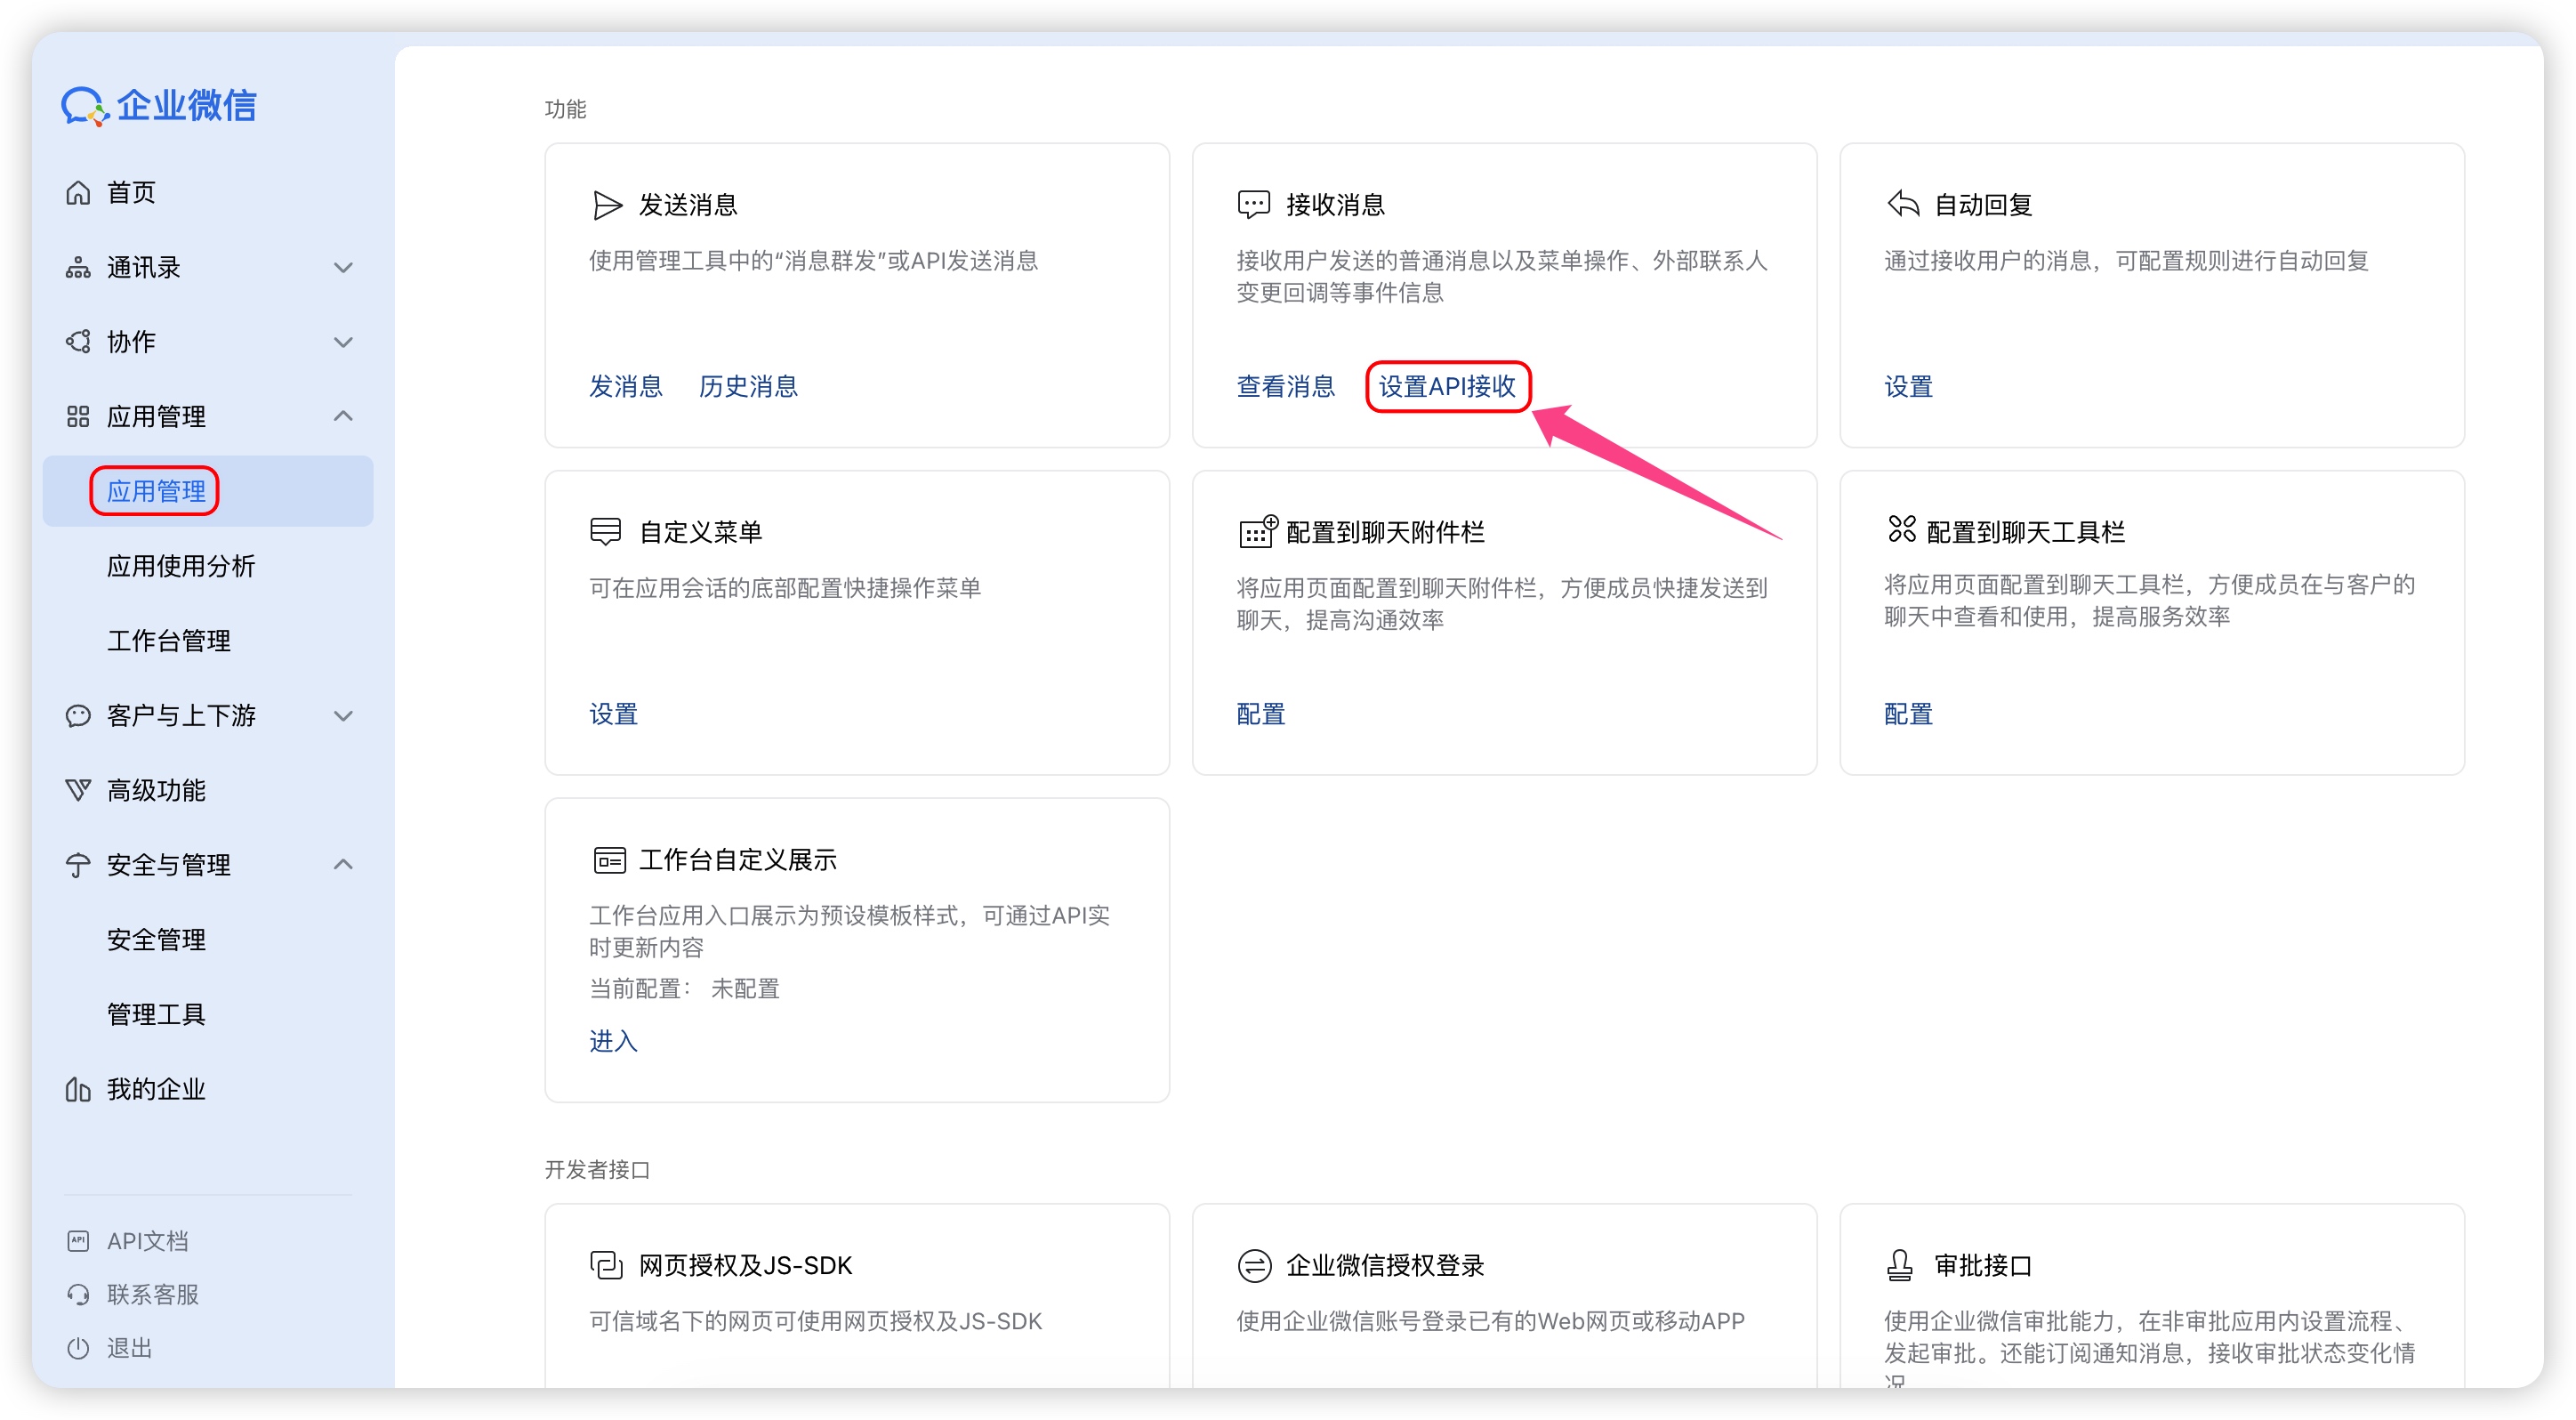Click the 企业微信 logo

159,105
